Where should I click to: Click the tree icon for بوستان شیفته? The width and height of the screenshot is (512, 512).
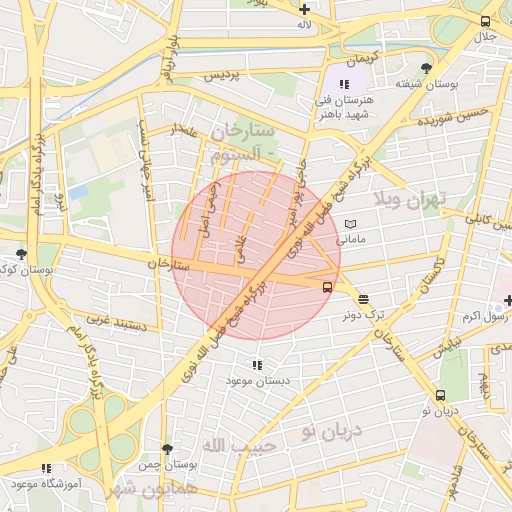click(x=426, y=69)
